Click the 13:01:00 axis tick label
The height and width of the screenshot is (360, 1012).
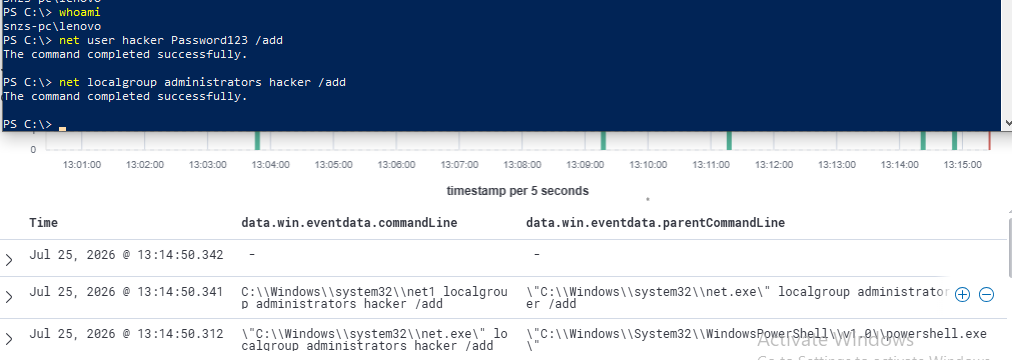82,165
